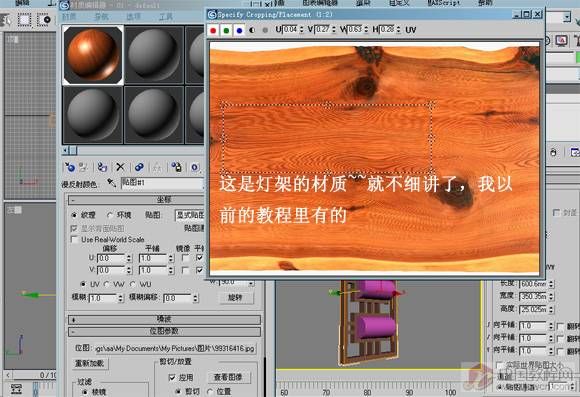Image resolution: width=580 pixels, height=397 pixels.
Task: Open MAXScript menu in main menu bar
Action: click(x=444, y=3)
